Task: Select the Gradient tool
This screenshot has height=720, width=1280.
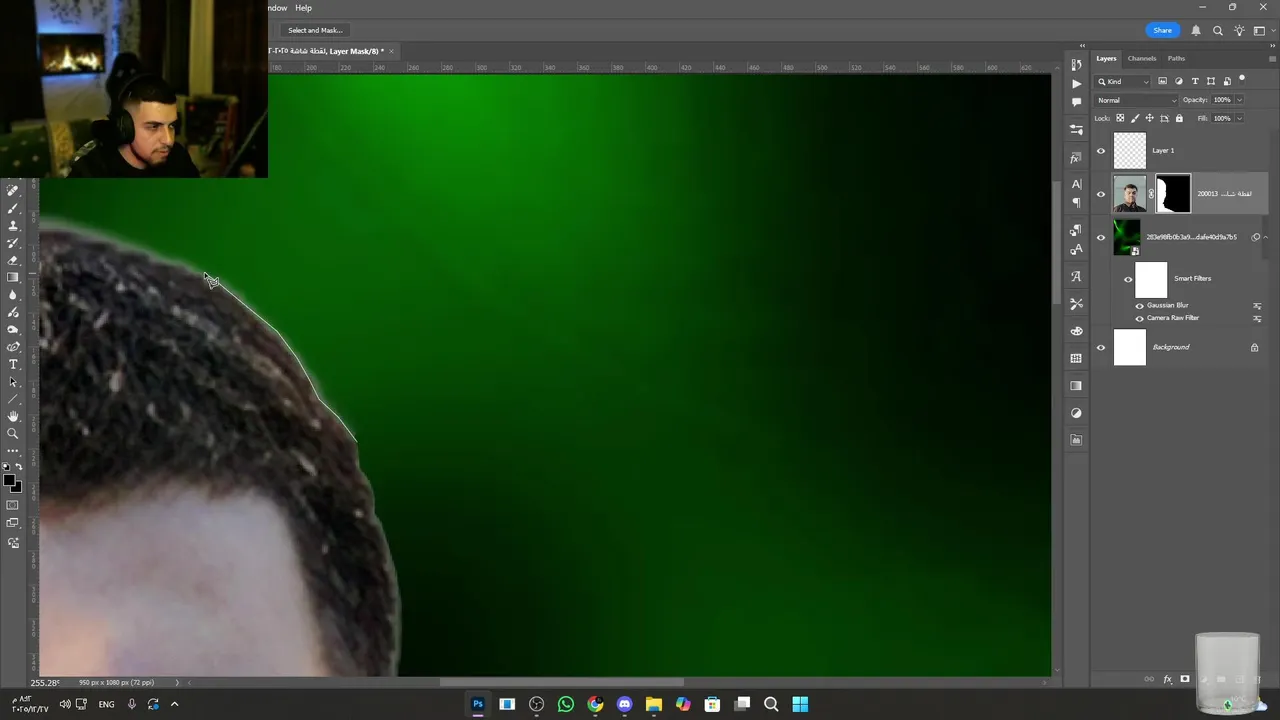Action: (13, 277)
